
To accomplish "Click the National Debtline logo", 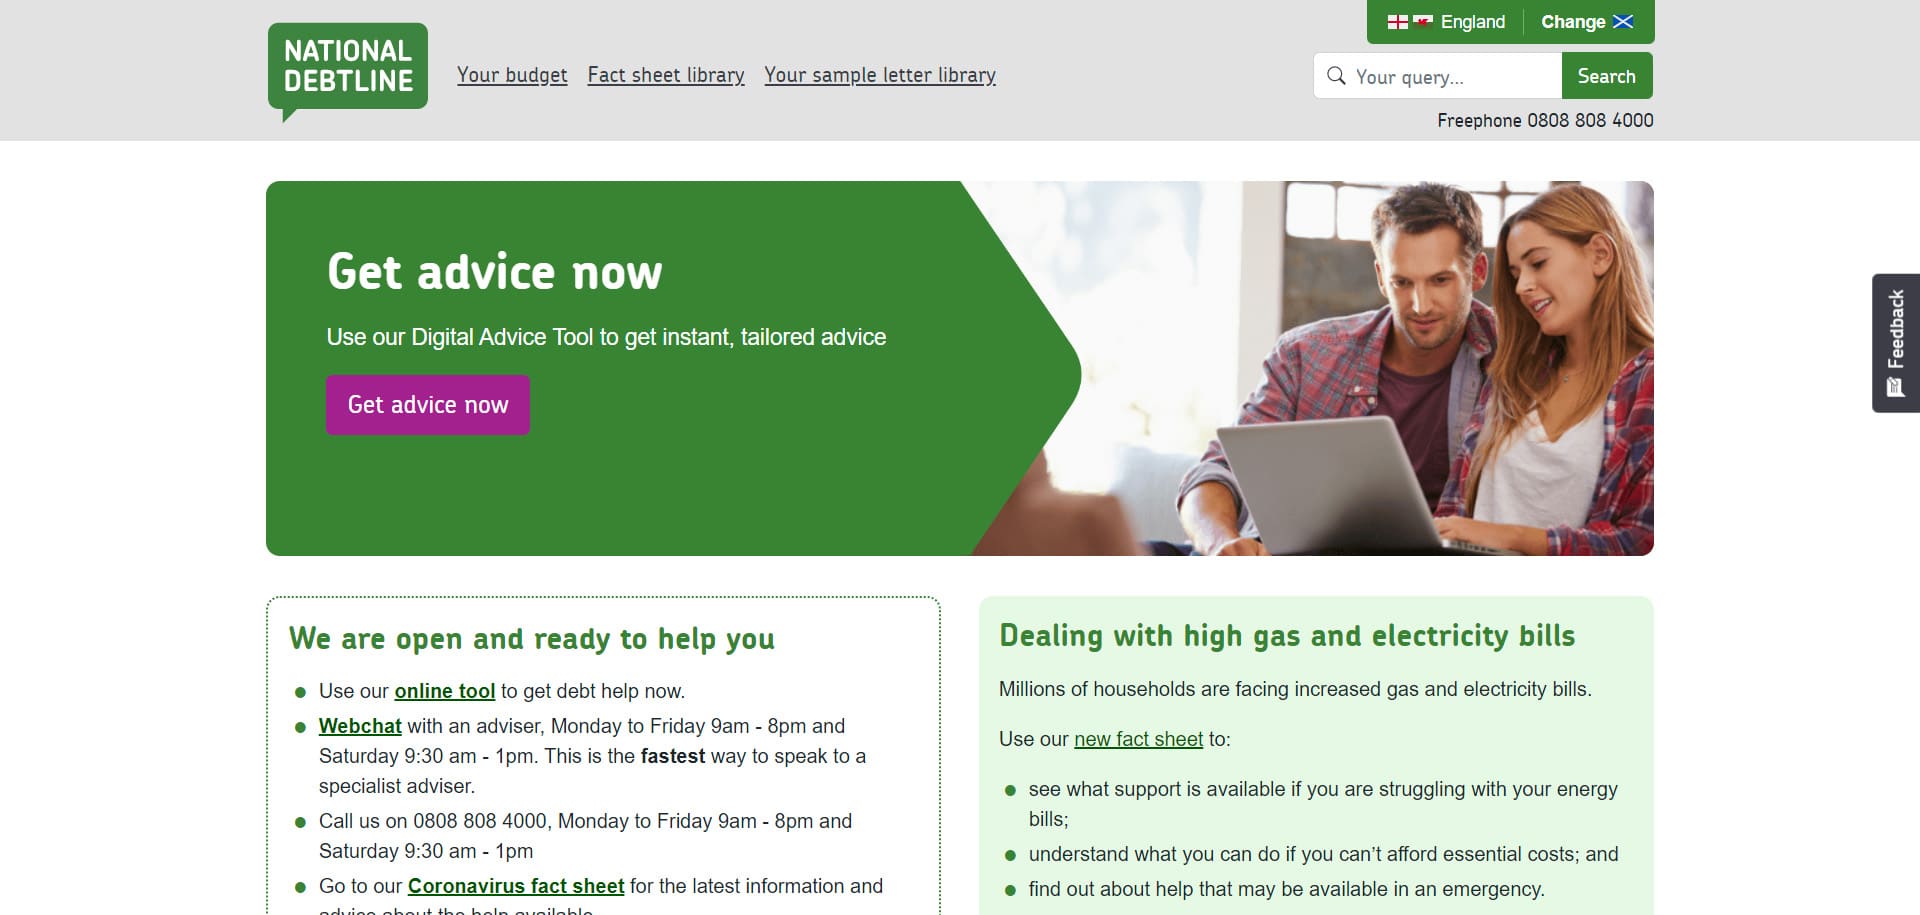I will click(x=347, y=71).
